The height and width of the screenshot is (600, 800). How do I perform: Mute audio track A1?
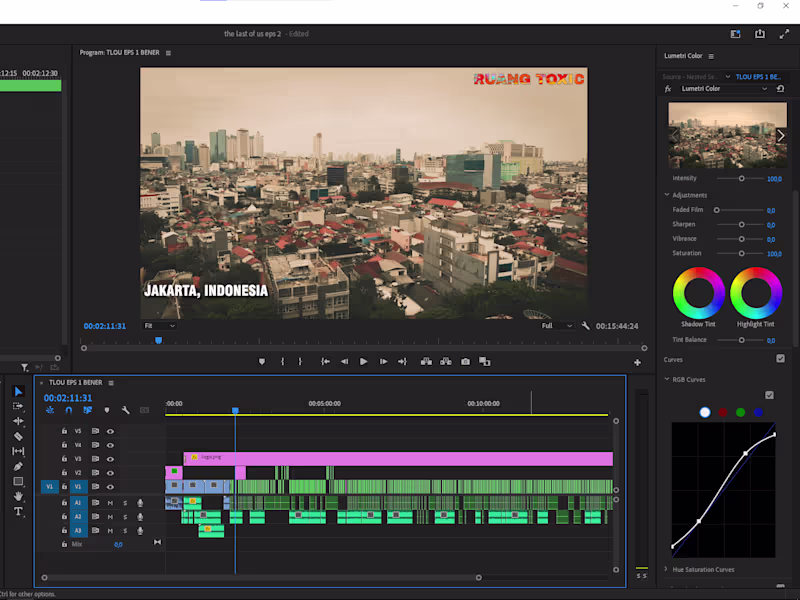(110, 502)
